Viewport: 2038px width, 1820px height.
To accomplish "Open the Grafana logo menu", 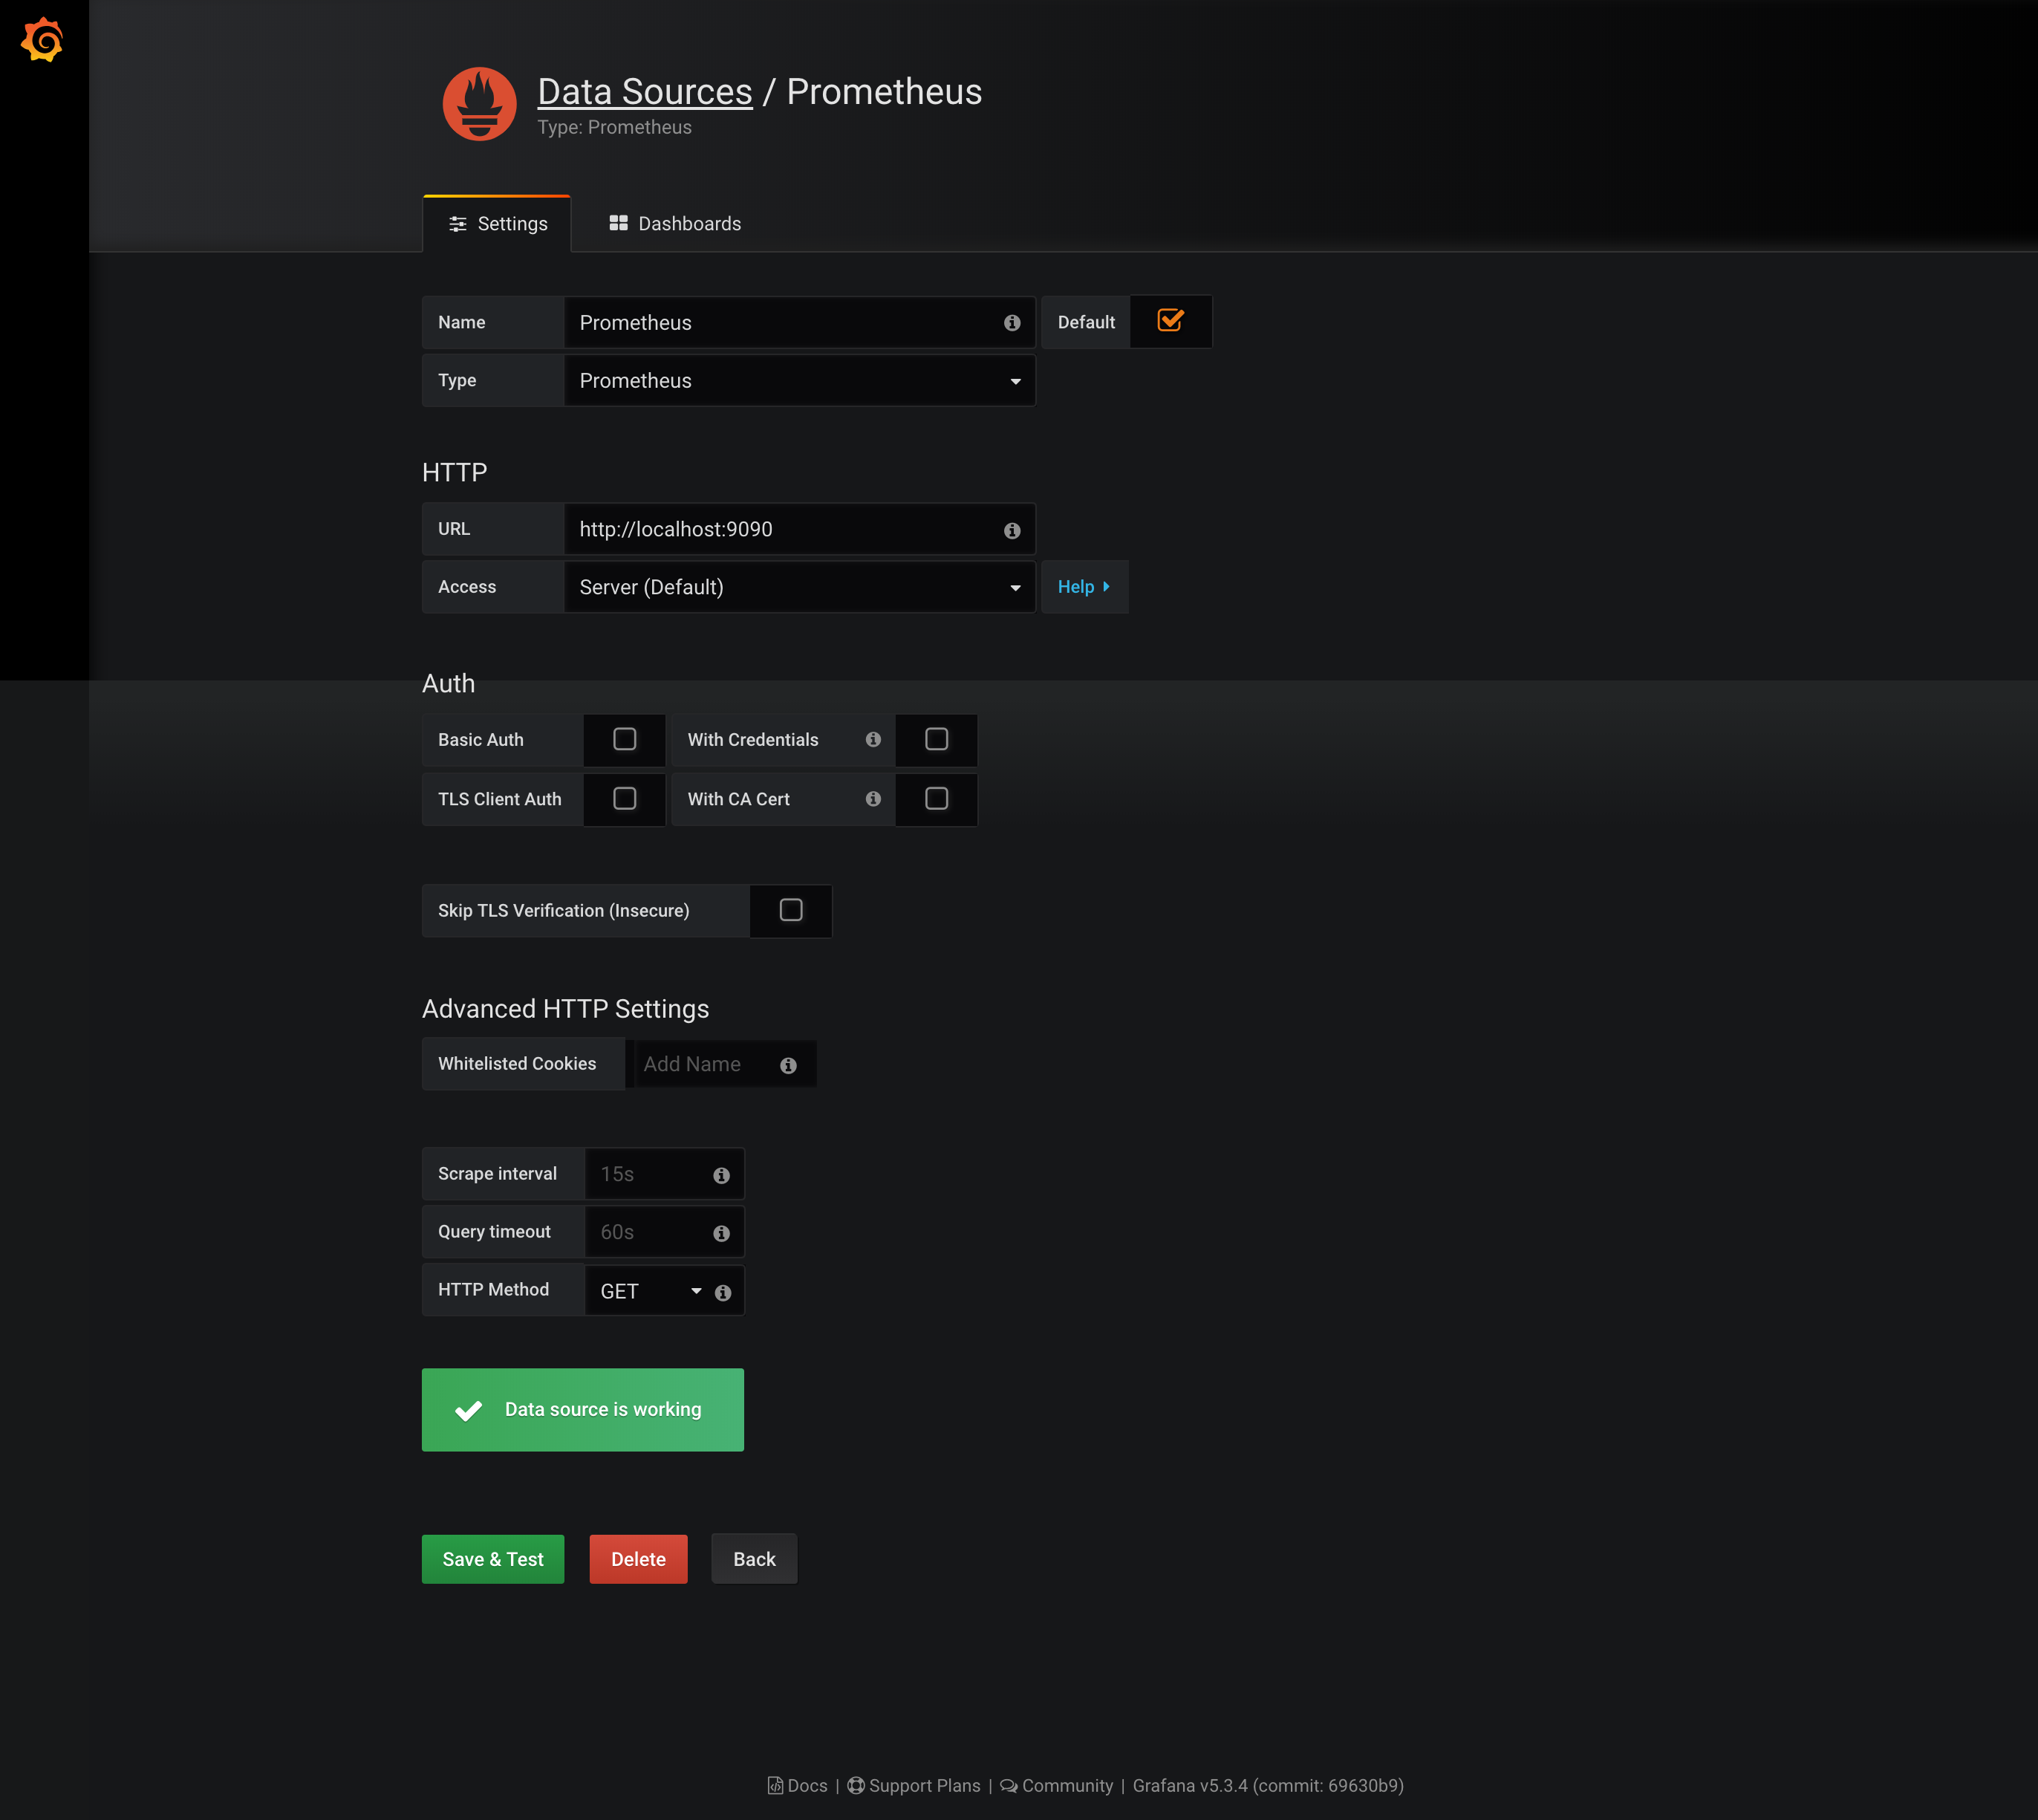I will (x=43, y=40).
